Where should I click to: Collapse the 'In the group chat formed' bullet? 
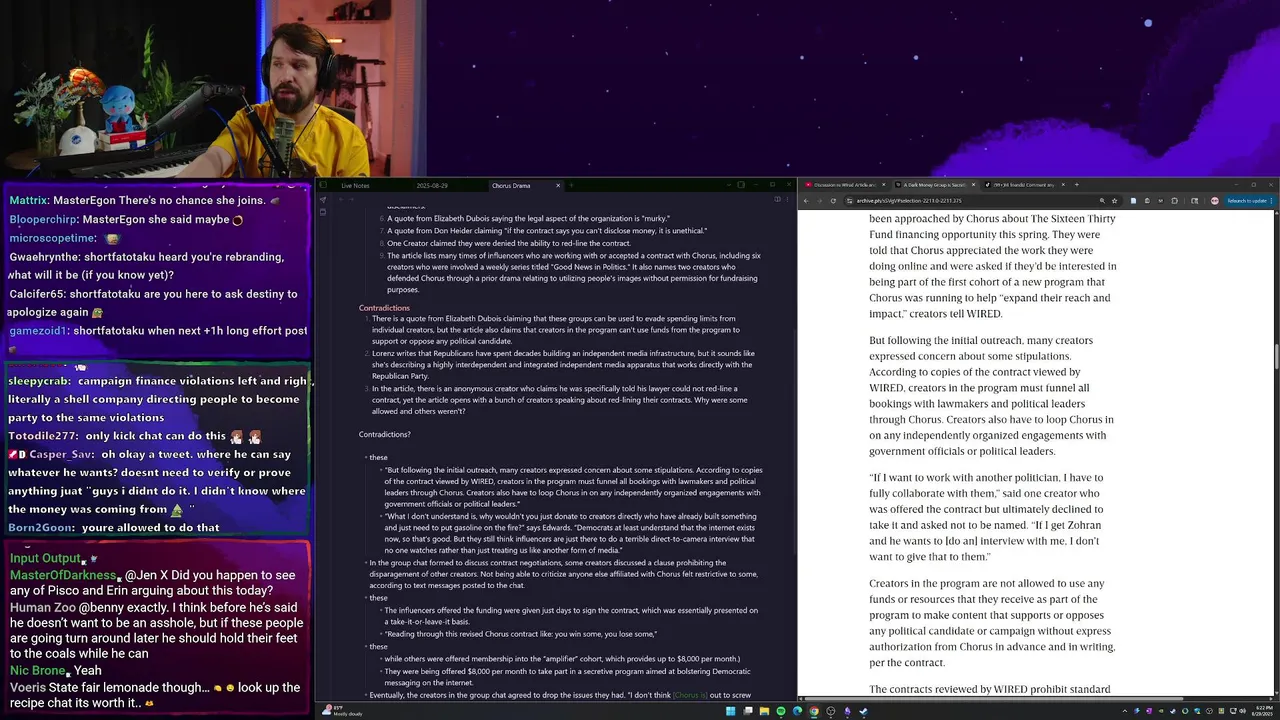pyautogui.click(x=364, y=562)
